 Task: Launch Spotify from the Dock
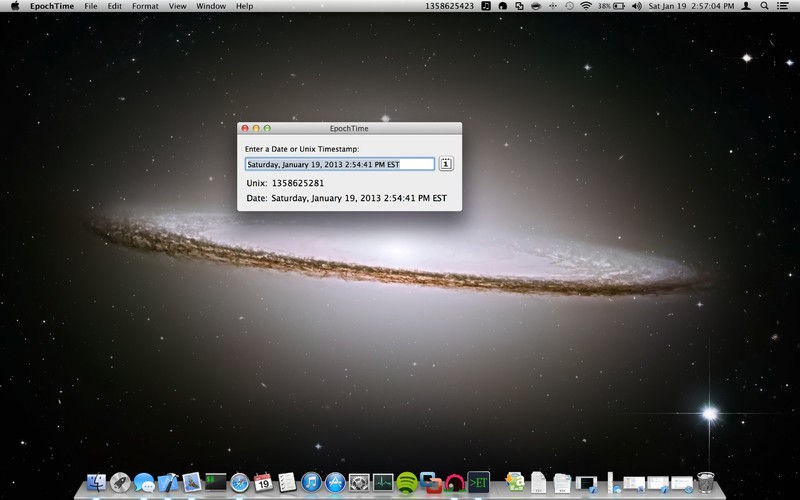coord(407,482)
